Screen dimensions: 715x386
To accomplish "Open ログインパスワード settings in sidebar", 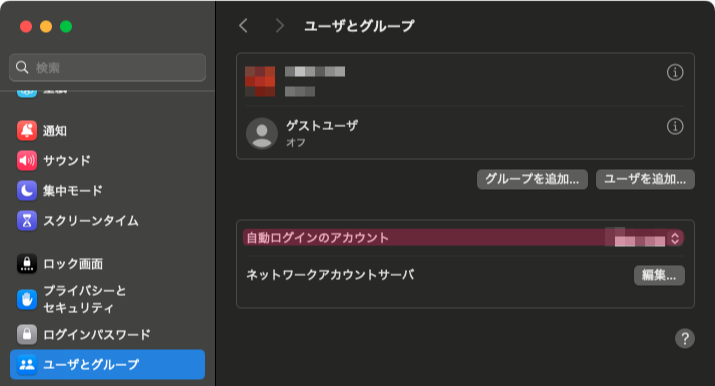I will [x=107, y=335].
